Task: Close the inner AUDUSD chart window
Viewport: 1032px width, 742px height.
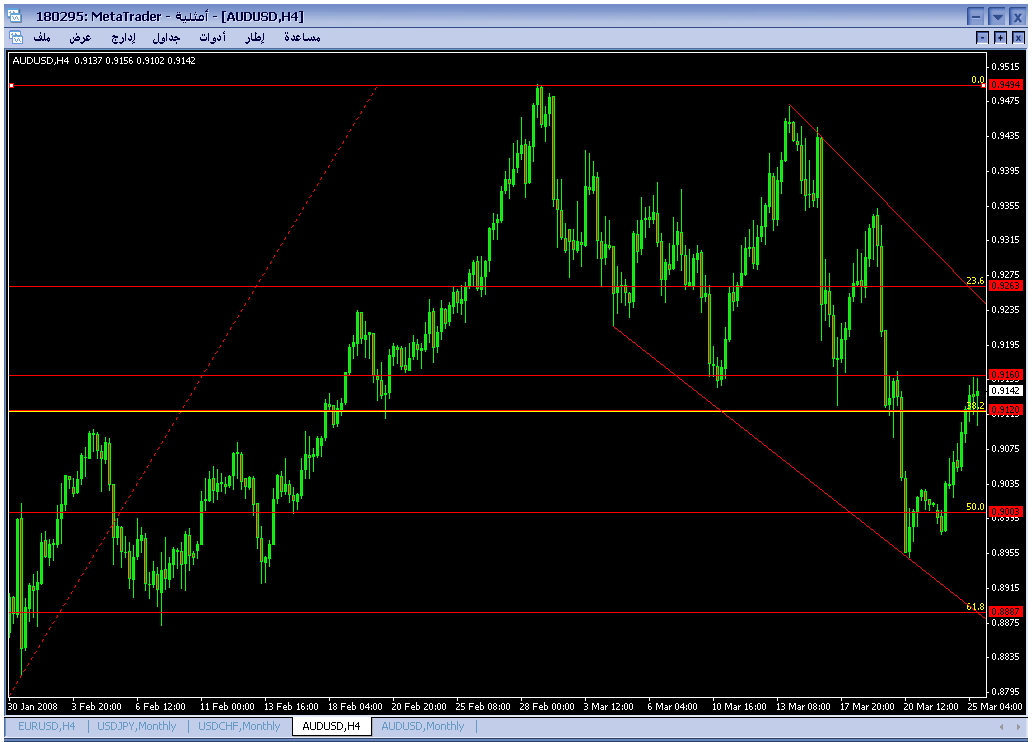Action: coord(1017,38)
